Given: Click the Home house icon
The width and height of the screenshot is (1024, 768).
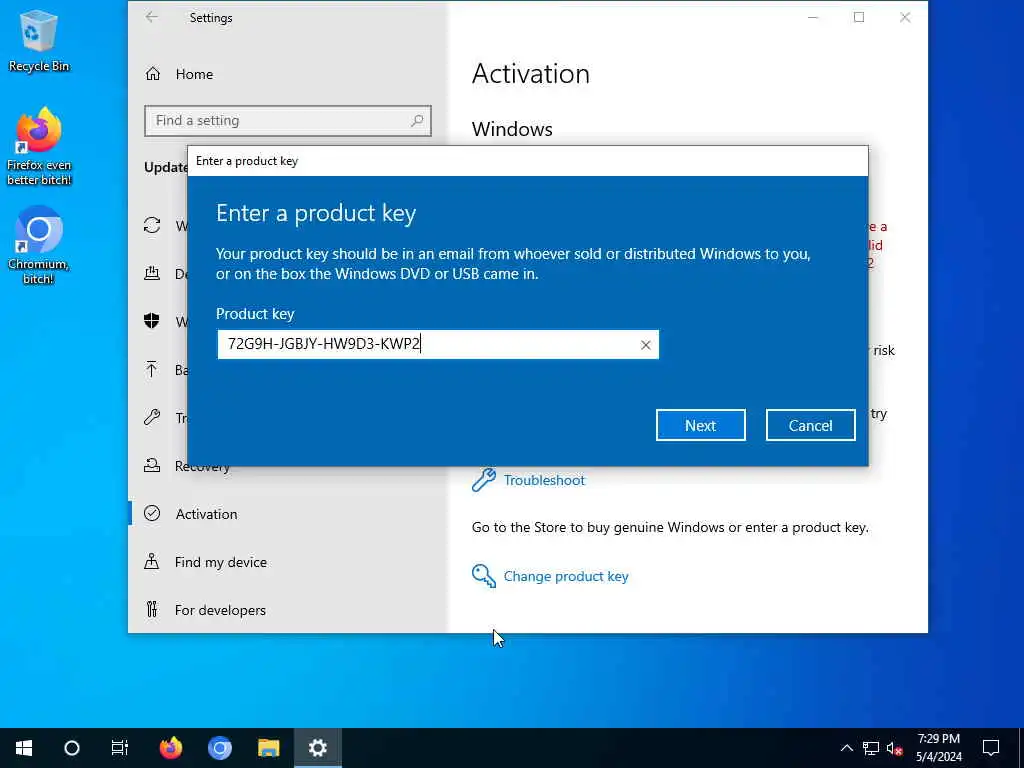Looking at the screenshot, I should (153, 74).
